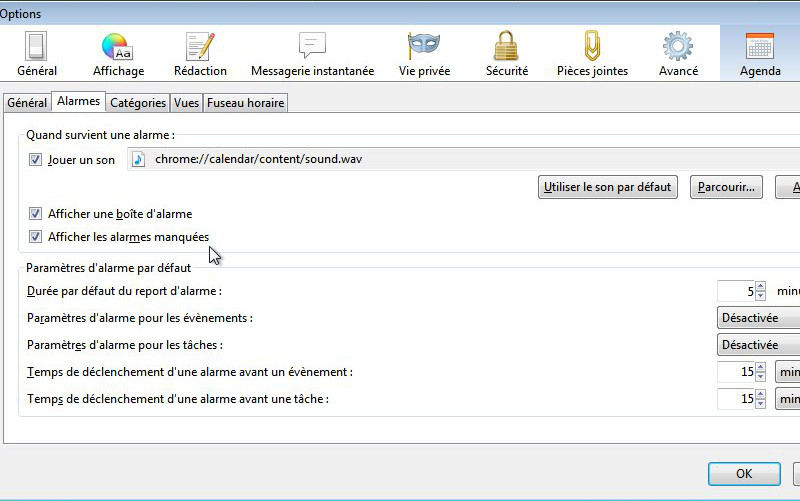The image size is (800, 501).
Task: Increase alarm time before a tâche
Action: coord(761,394)
